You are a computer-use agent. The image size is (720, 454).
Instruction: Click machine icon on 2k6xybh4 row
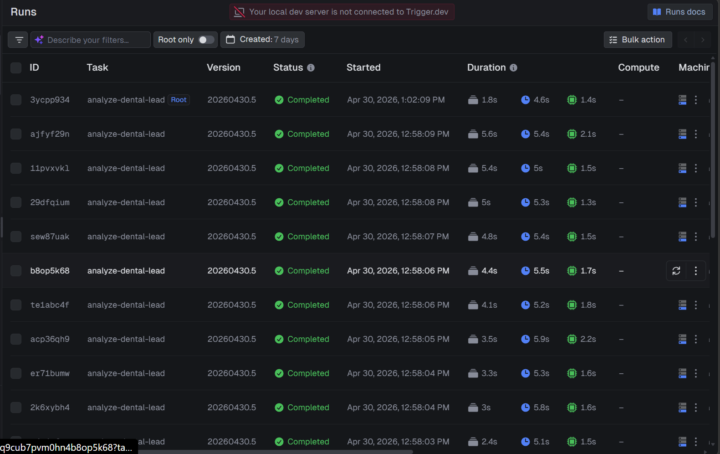click(682, 408)
